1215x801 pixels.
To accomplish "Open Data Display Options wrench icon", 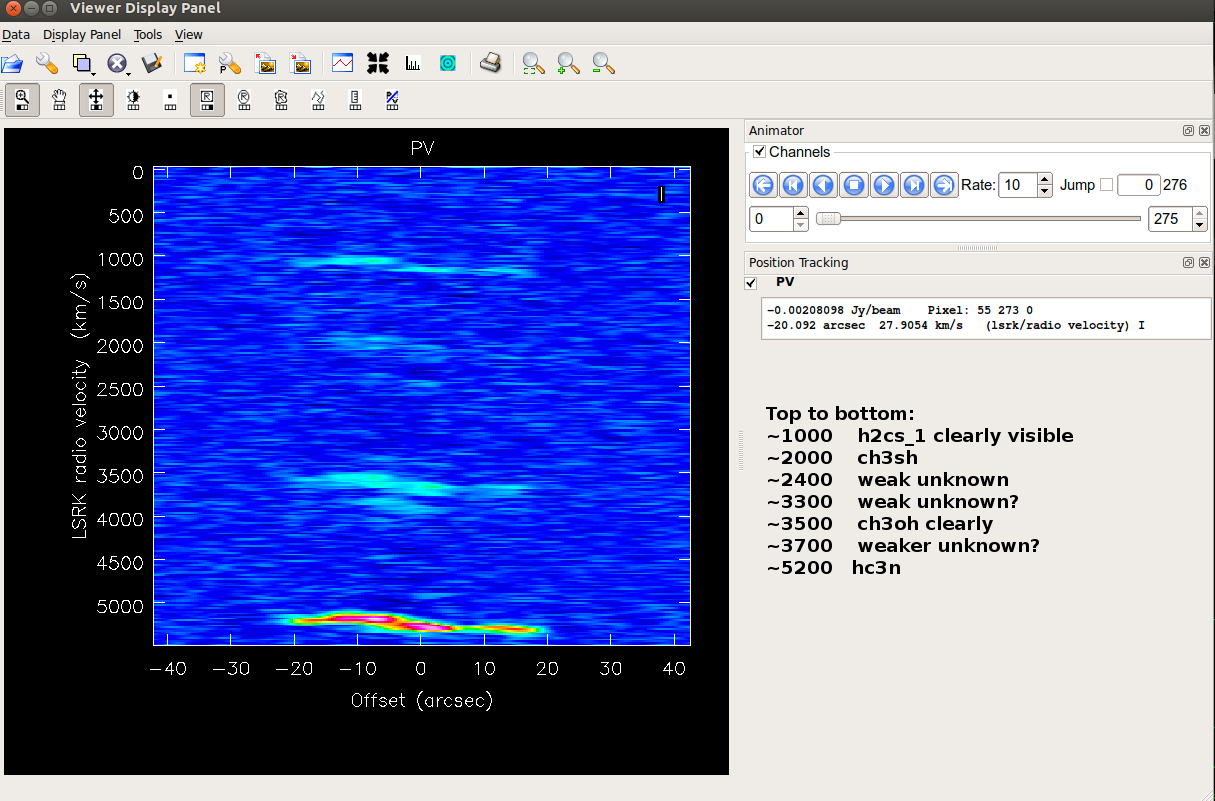I will [47, 64].
